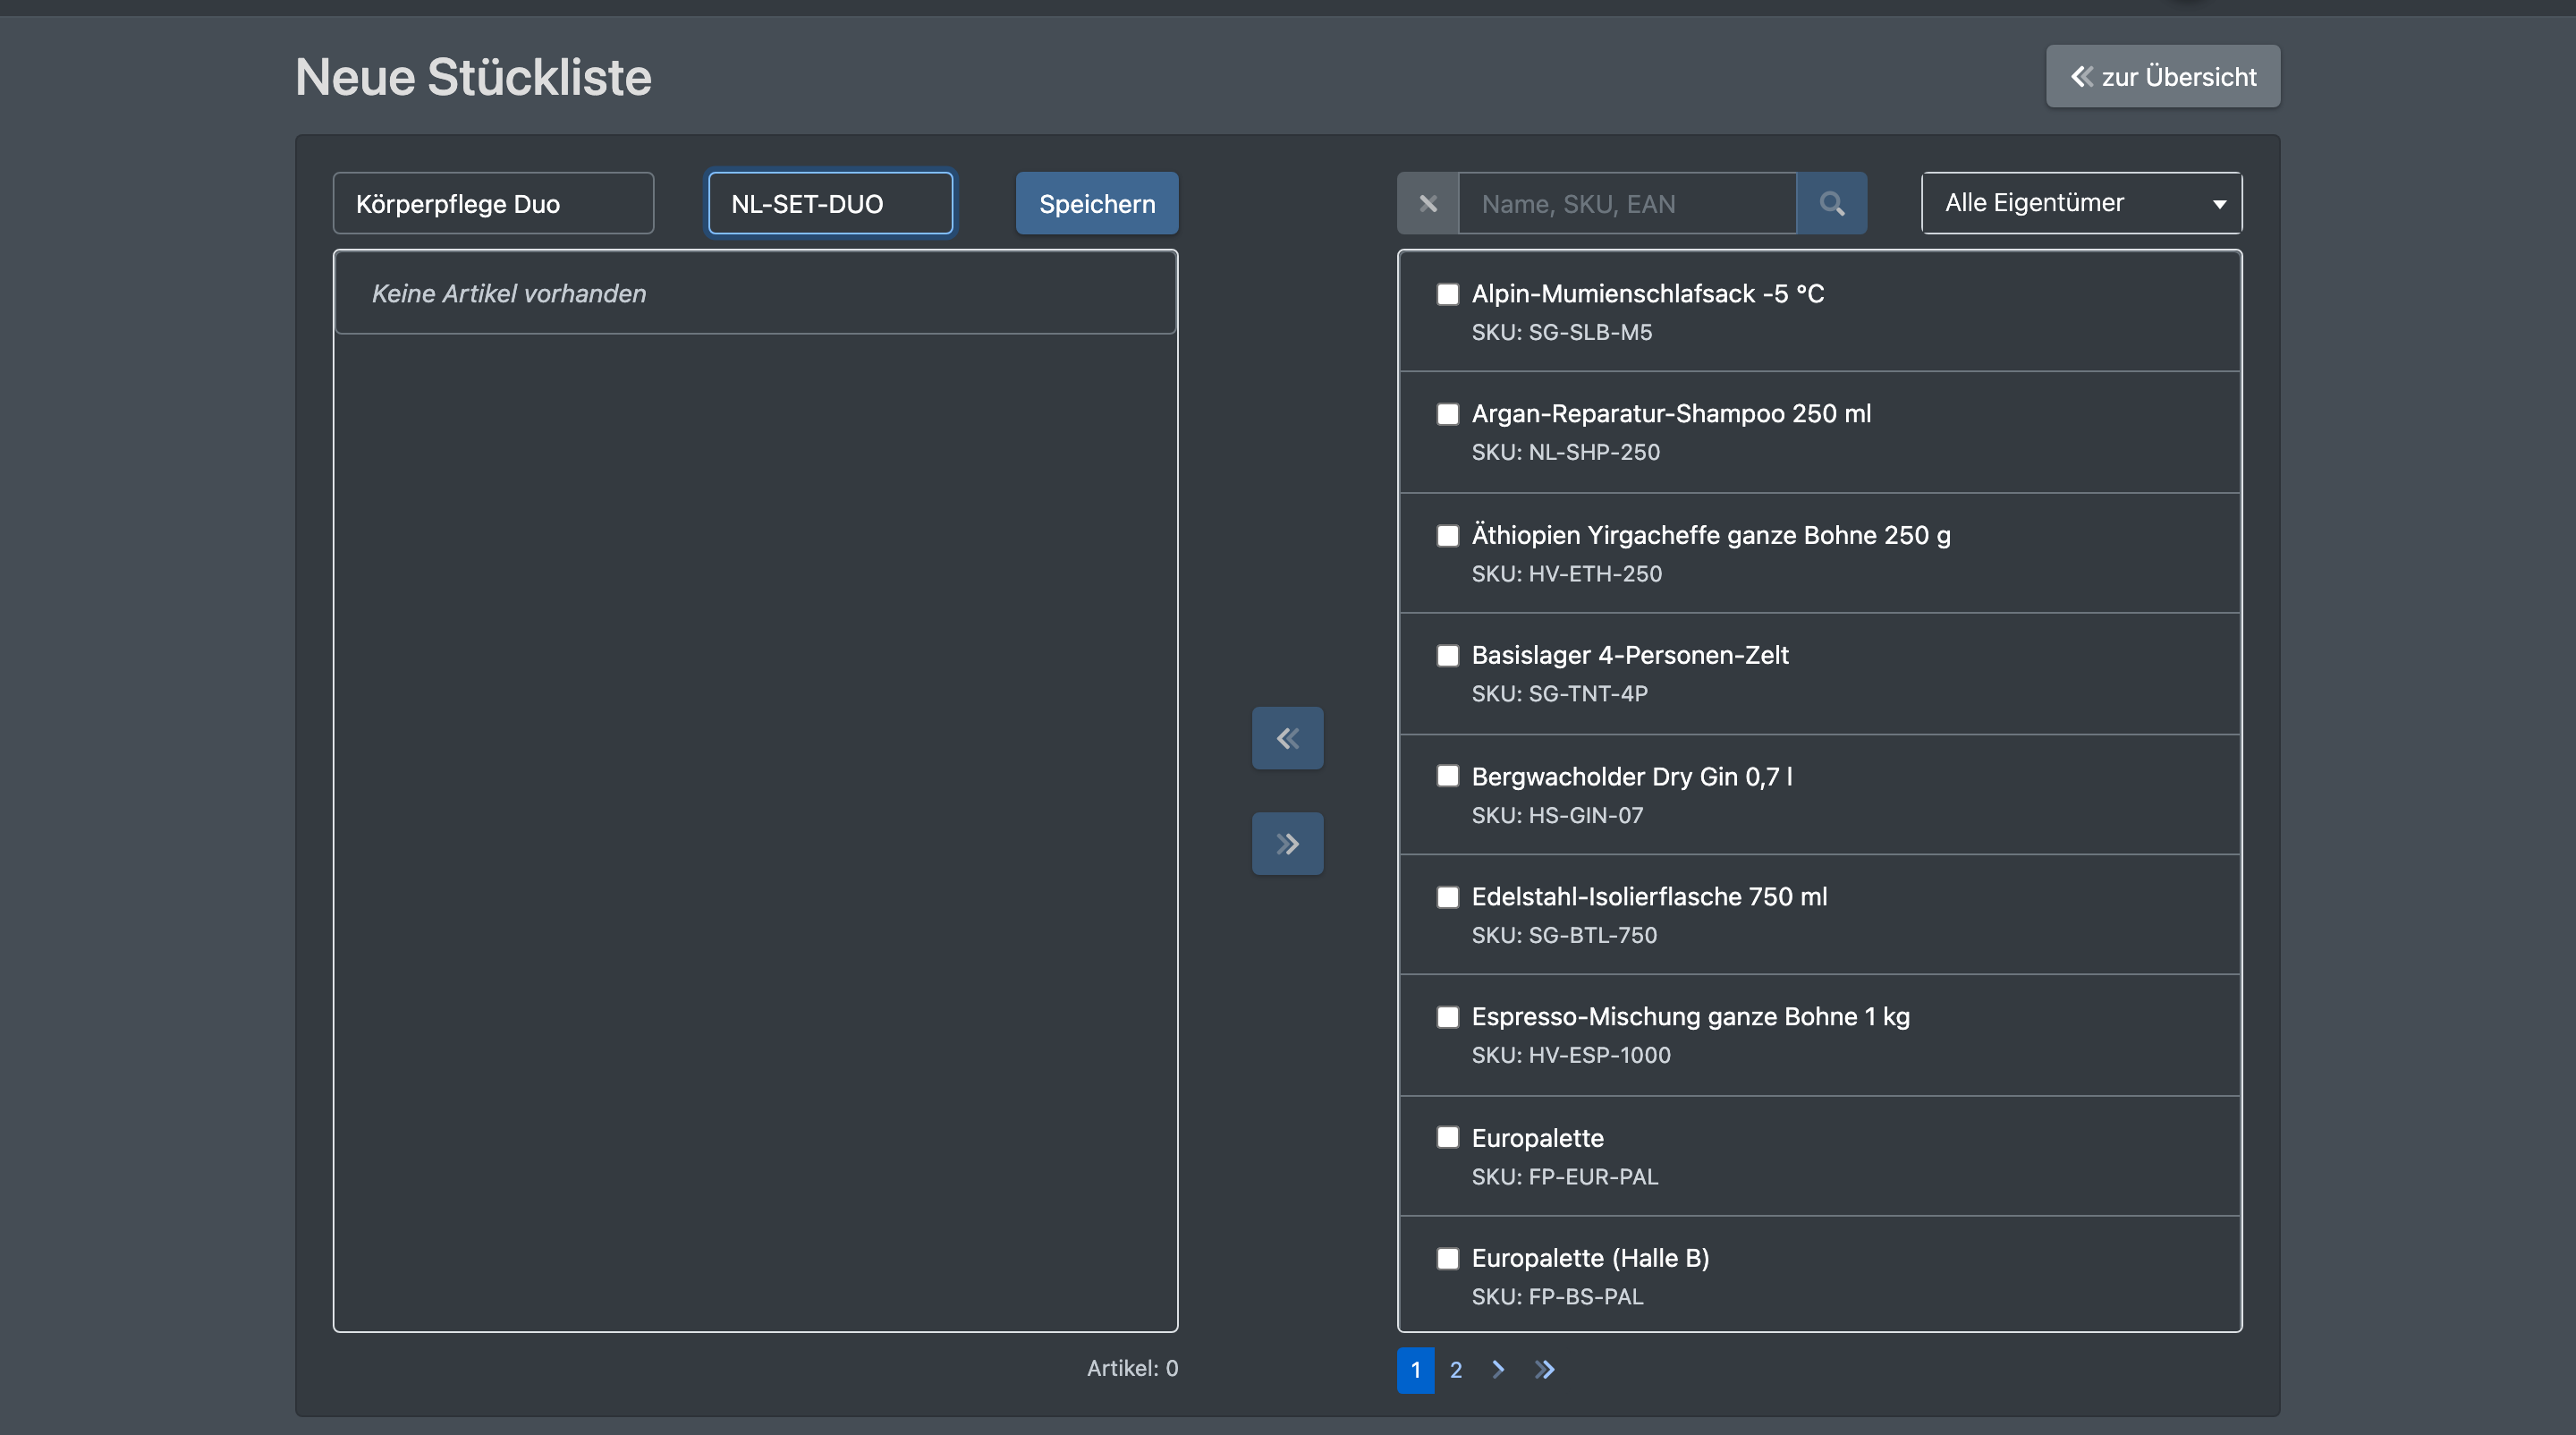Jump to last page with double chevron
This screenshot has height=1435, width=2576.
tap(1544, 1369)
